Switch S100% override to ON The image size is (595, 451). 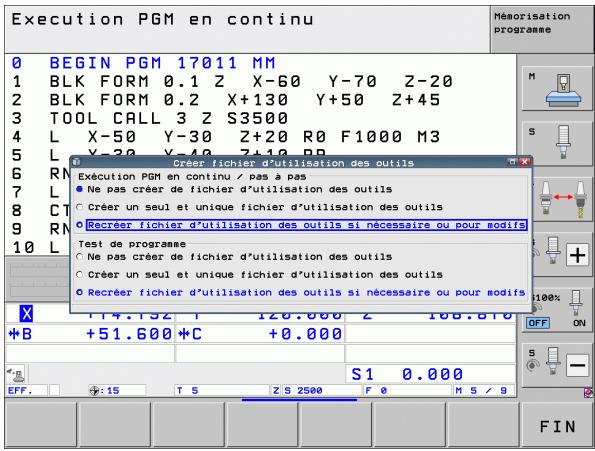(579, 323)
